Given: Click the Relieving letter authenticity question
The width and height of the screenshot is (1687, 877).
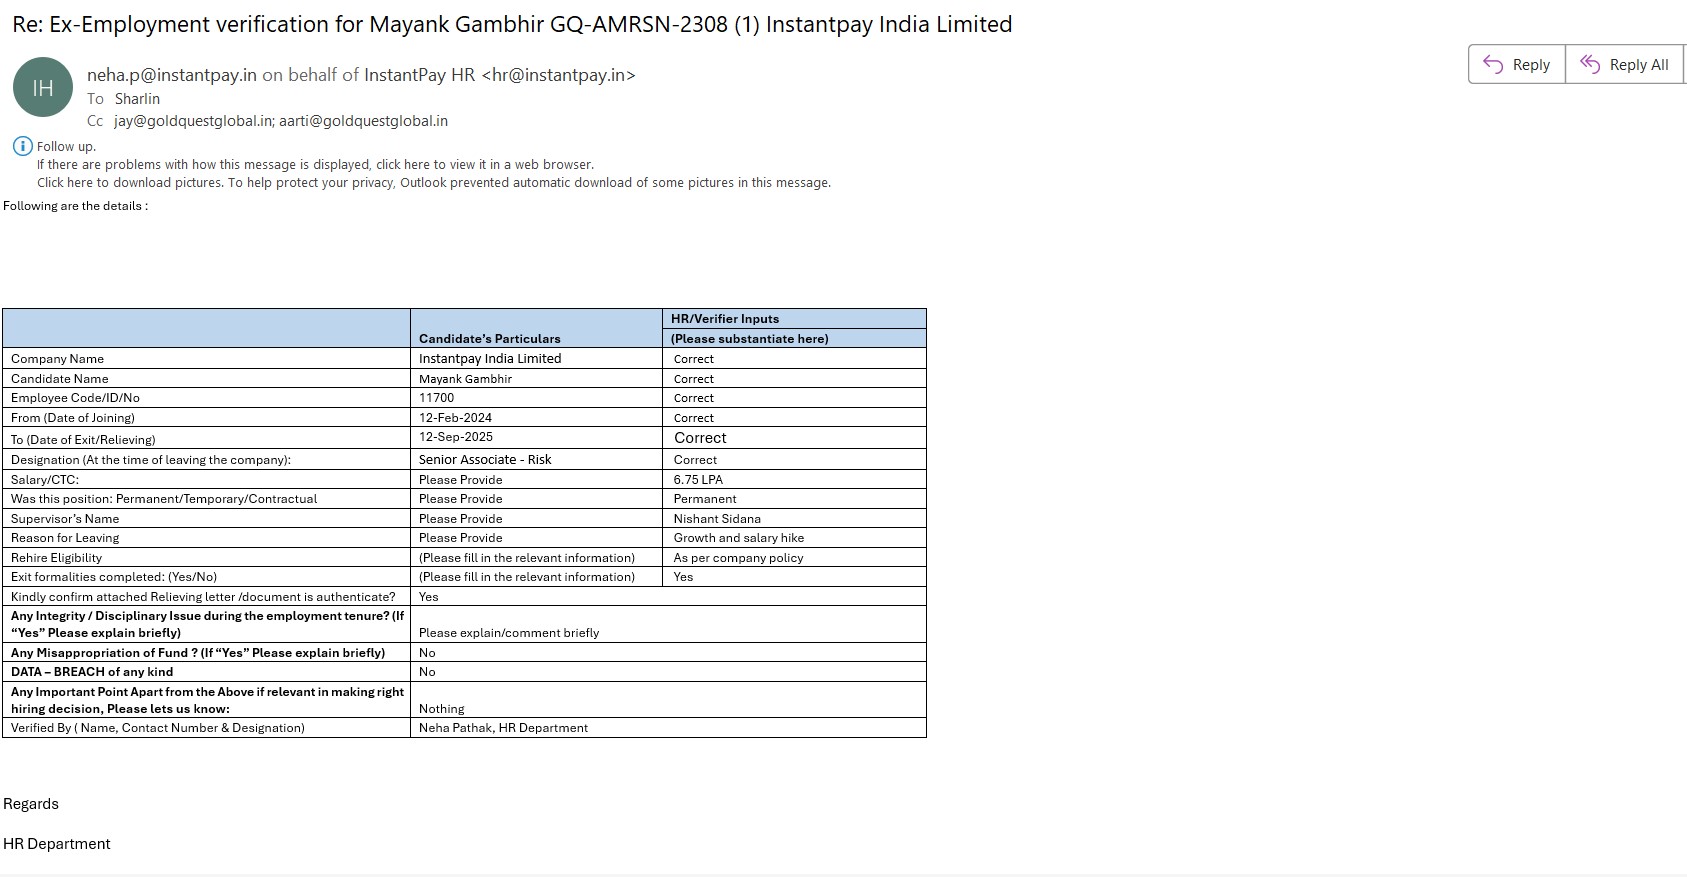Looking at the screenshot, I should point(203,597).
